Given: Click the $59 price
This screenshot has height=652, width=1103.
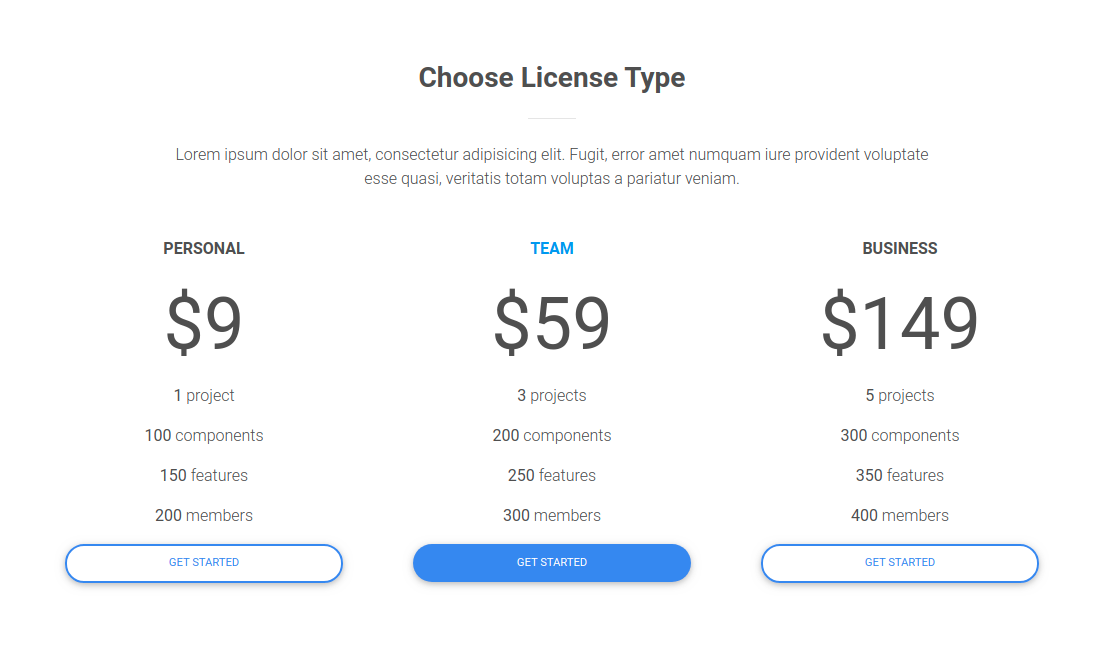Looking at the screenshot, I should pos(552,323).
